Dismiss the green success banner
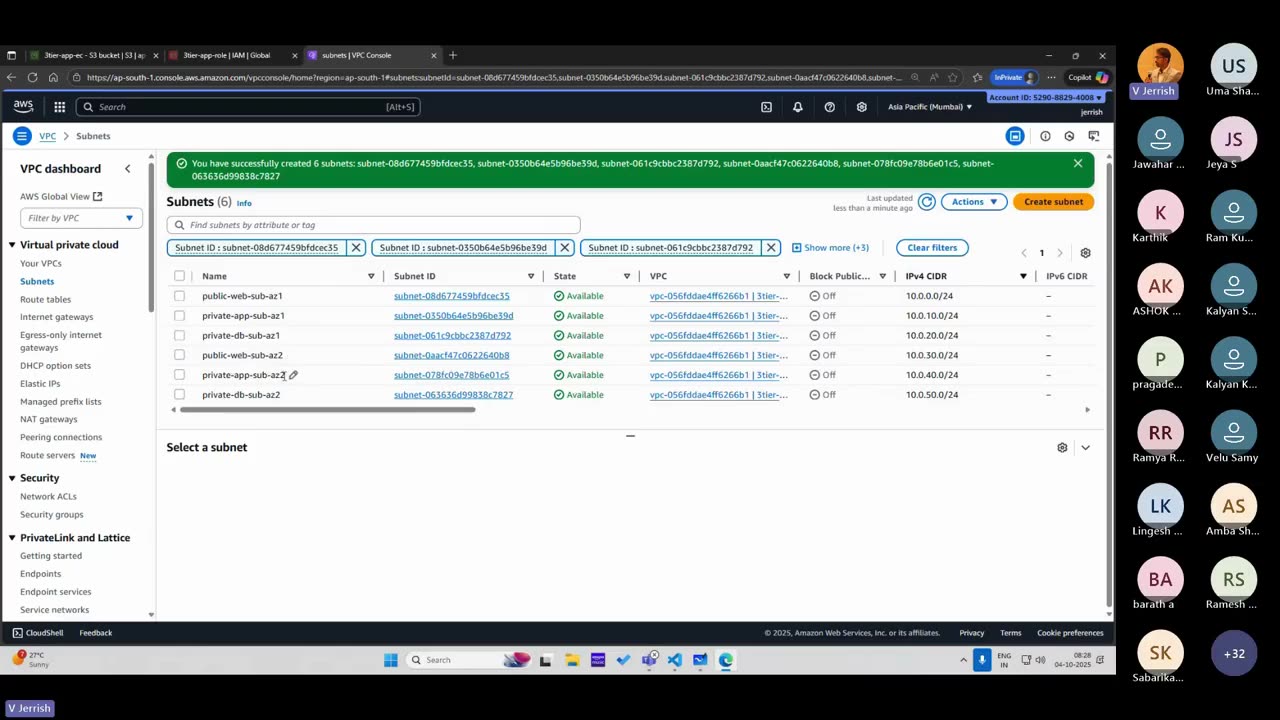 pos(1077,163)
